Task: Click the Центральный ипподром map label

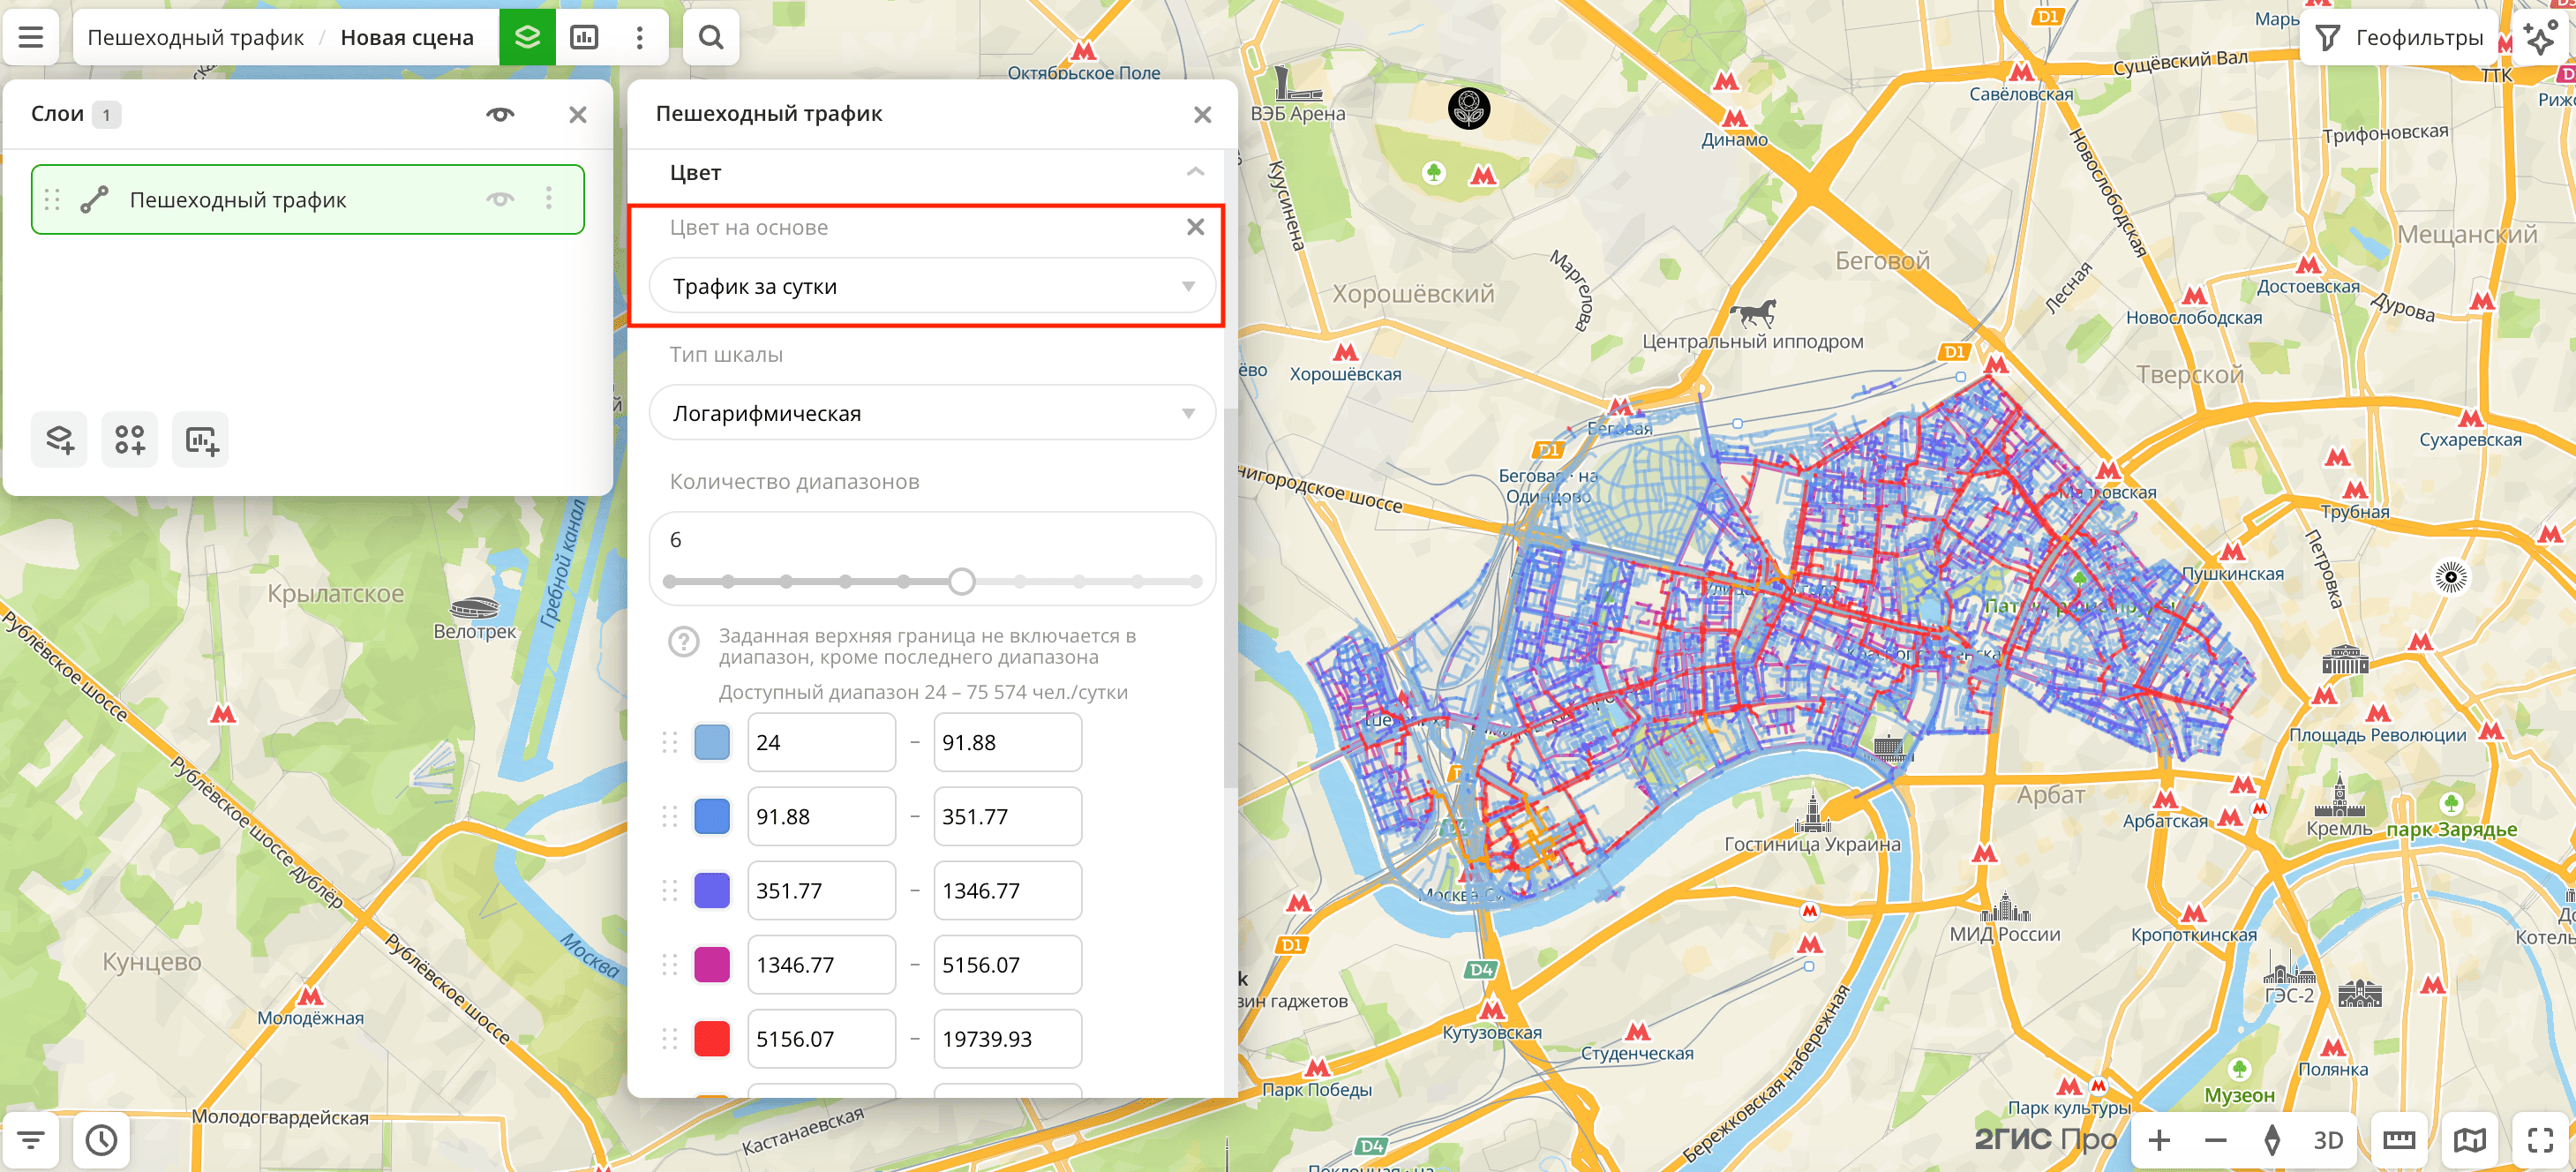Action: (1752, 341)
